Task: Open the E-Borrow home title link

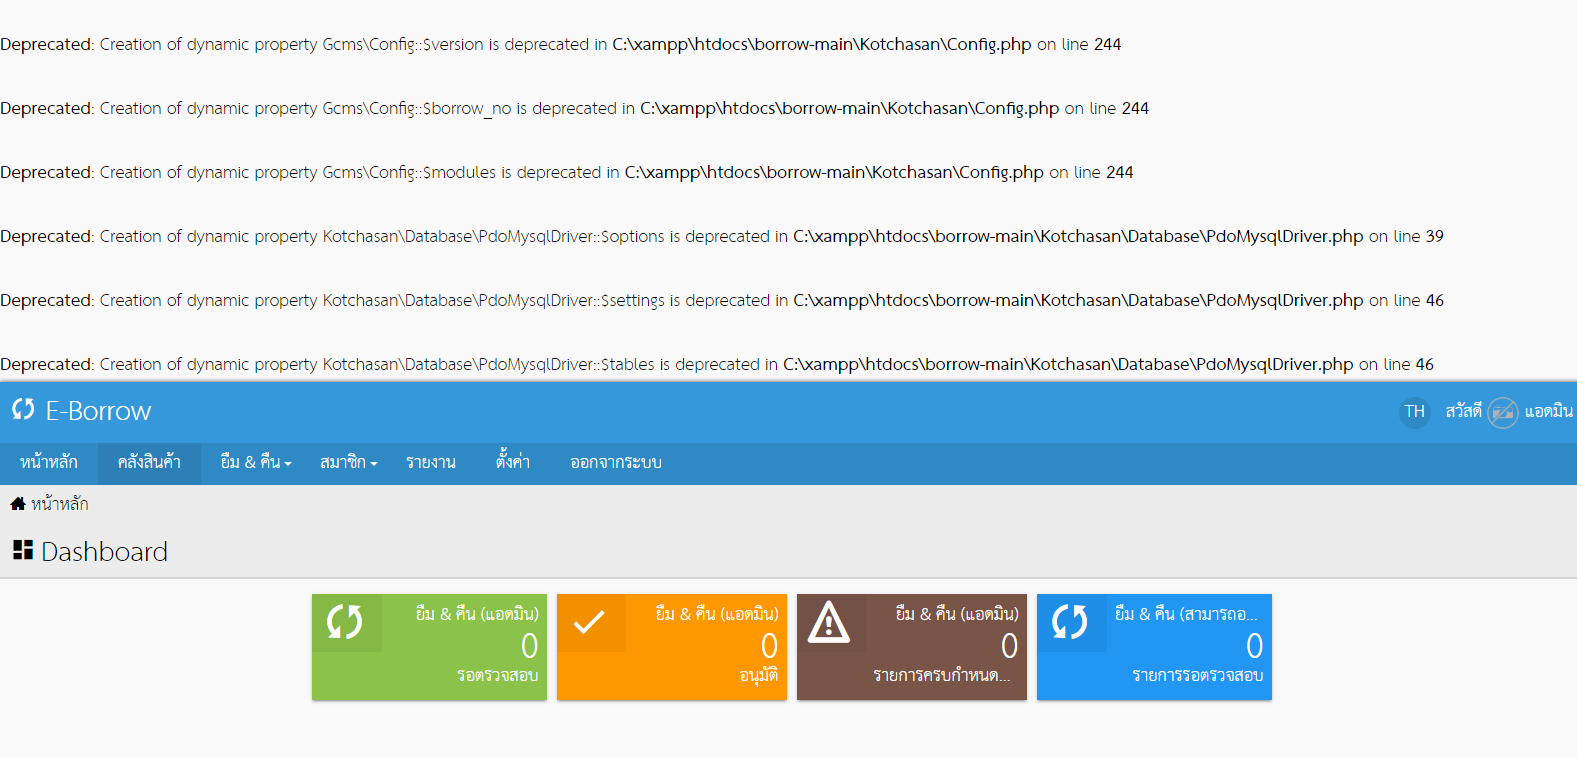Action: click(98, 411)
